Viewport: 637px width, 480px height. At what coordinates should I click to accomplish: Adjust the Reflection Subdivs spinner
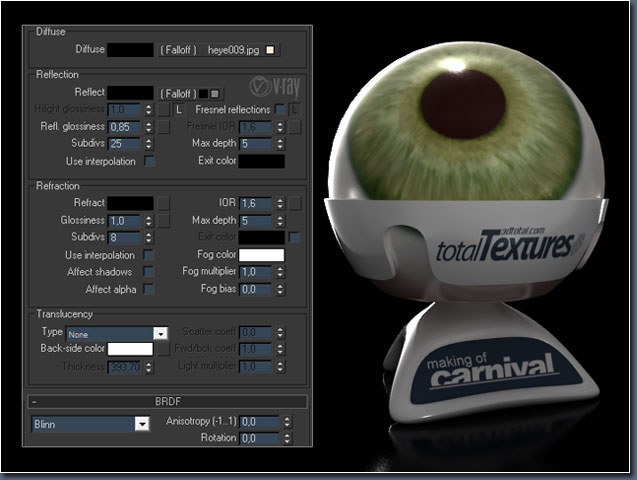point(149,144)
